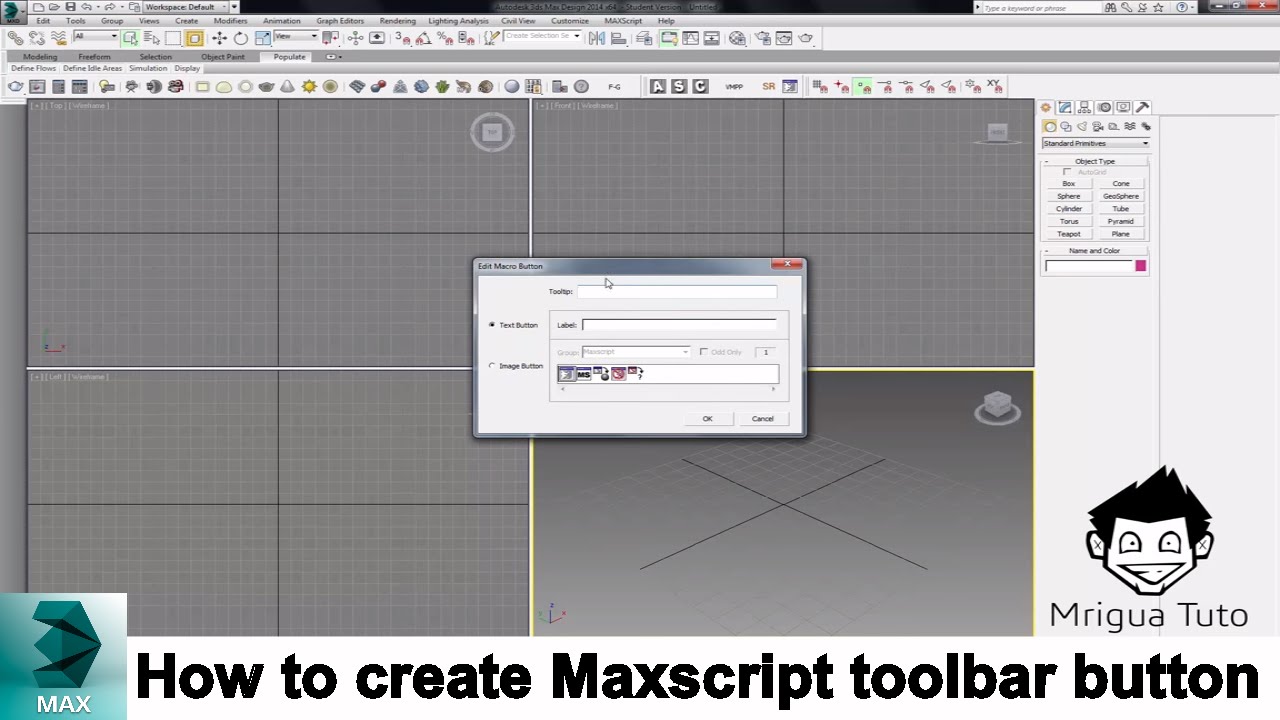The height and width of the screenshot is (720, 1280).
Task: Open the All selection filter dropdown
Action: tap(95, 37)
